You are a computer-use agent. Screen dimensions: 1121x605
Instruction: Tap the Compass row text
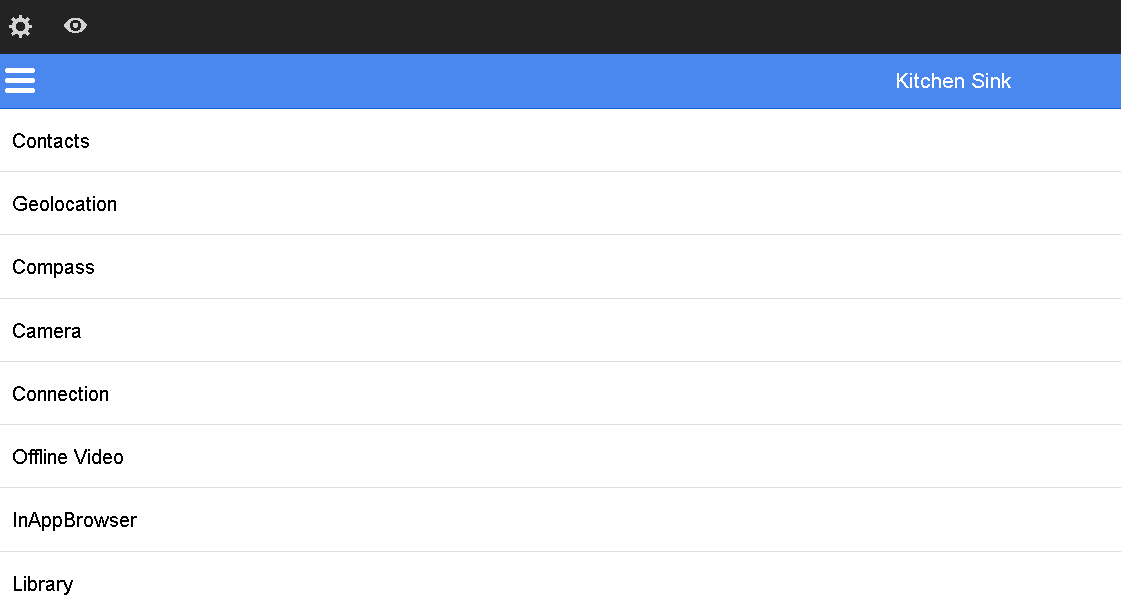click(x=54, y=267)
